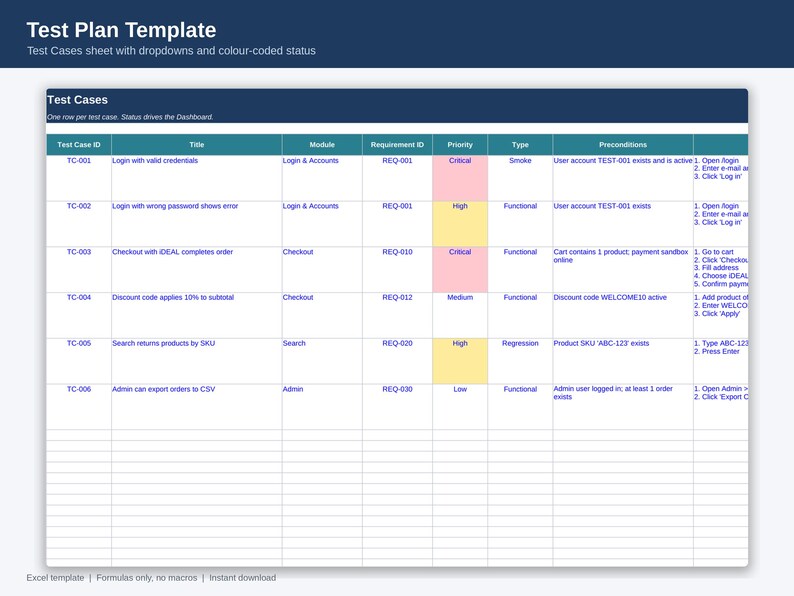
Task: Select 'Login with valid credentials' title cell
Action: point(196,178)
